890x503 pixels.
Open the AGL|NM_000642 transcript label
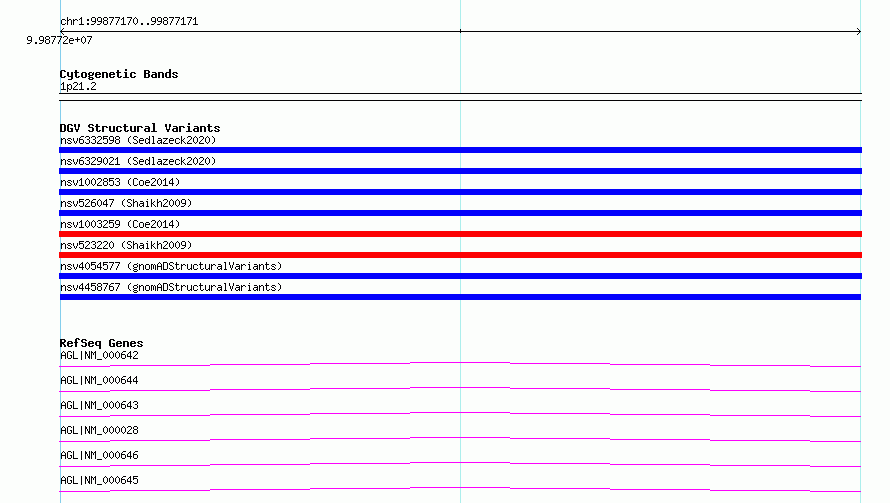click(99, 355)
